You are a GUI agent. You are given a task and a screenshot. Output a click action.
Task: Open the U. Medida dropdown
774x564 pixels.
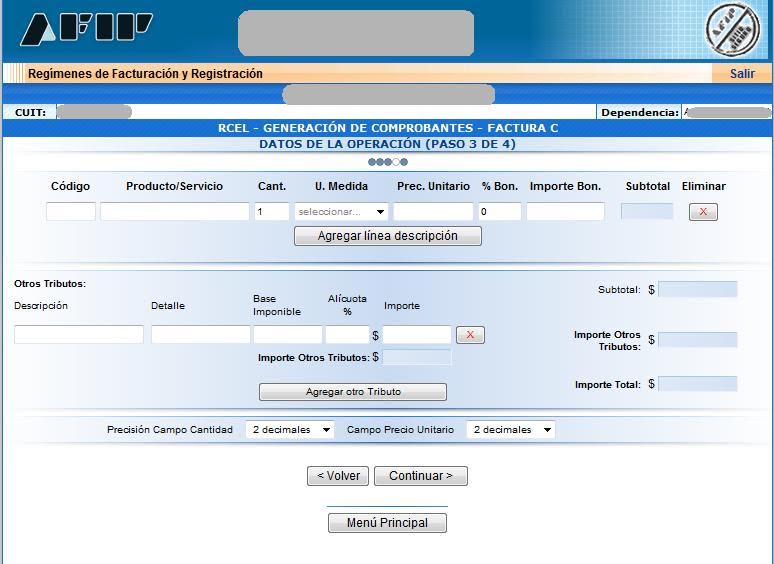tap(341, 212)
